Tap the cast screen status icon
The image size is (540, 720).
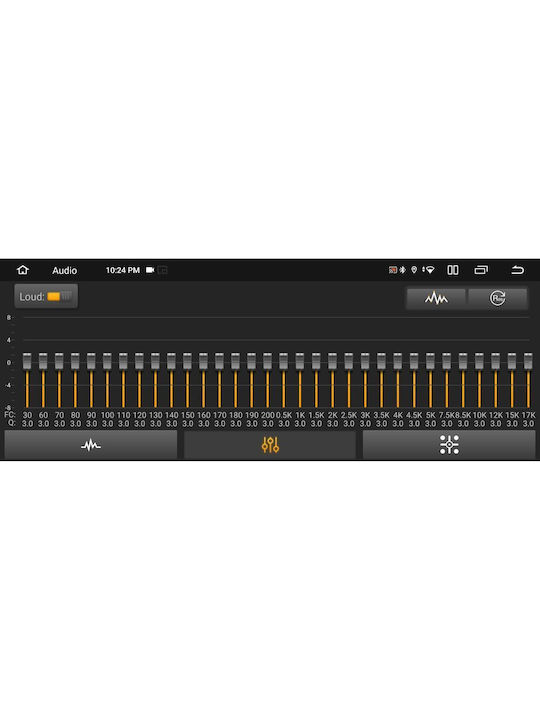tap(393, 270)
